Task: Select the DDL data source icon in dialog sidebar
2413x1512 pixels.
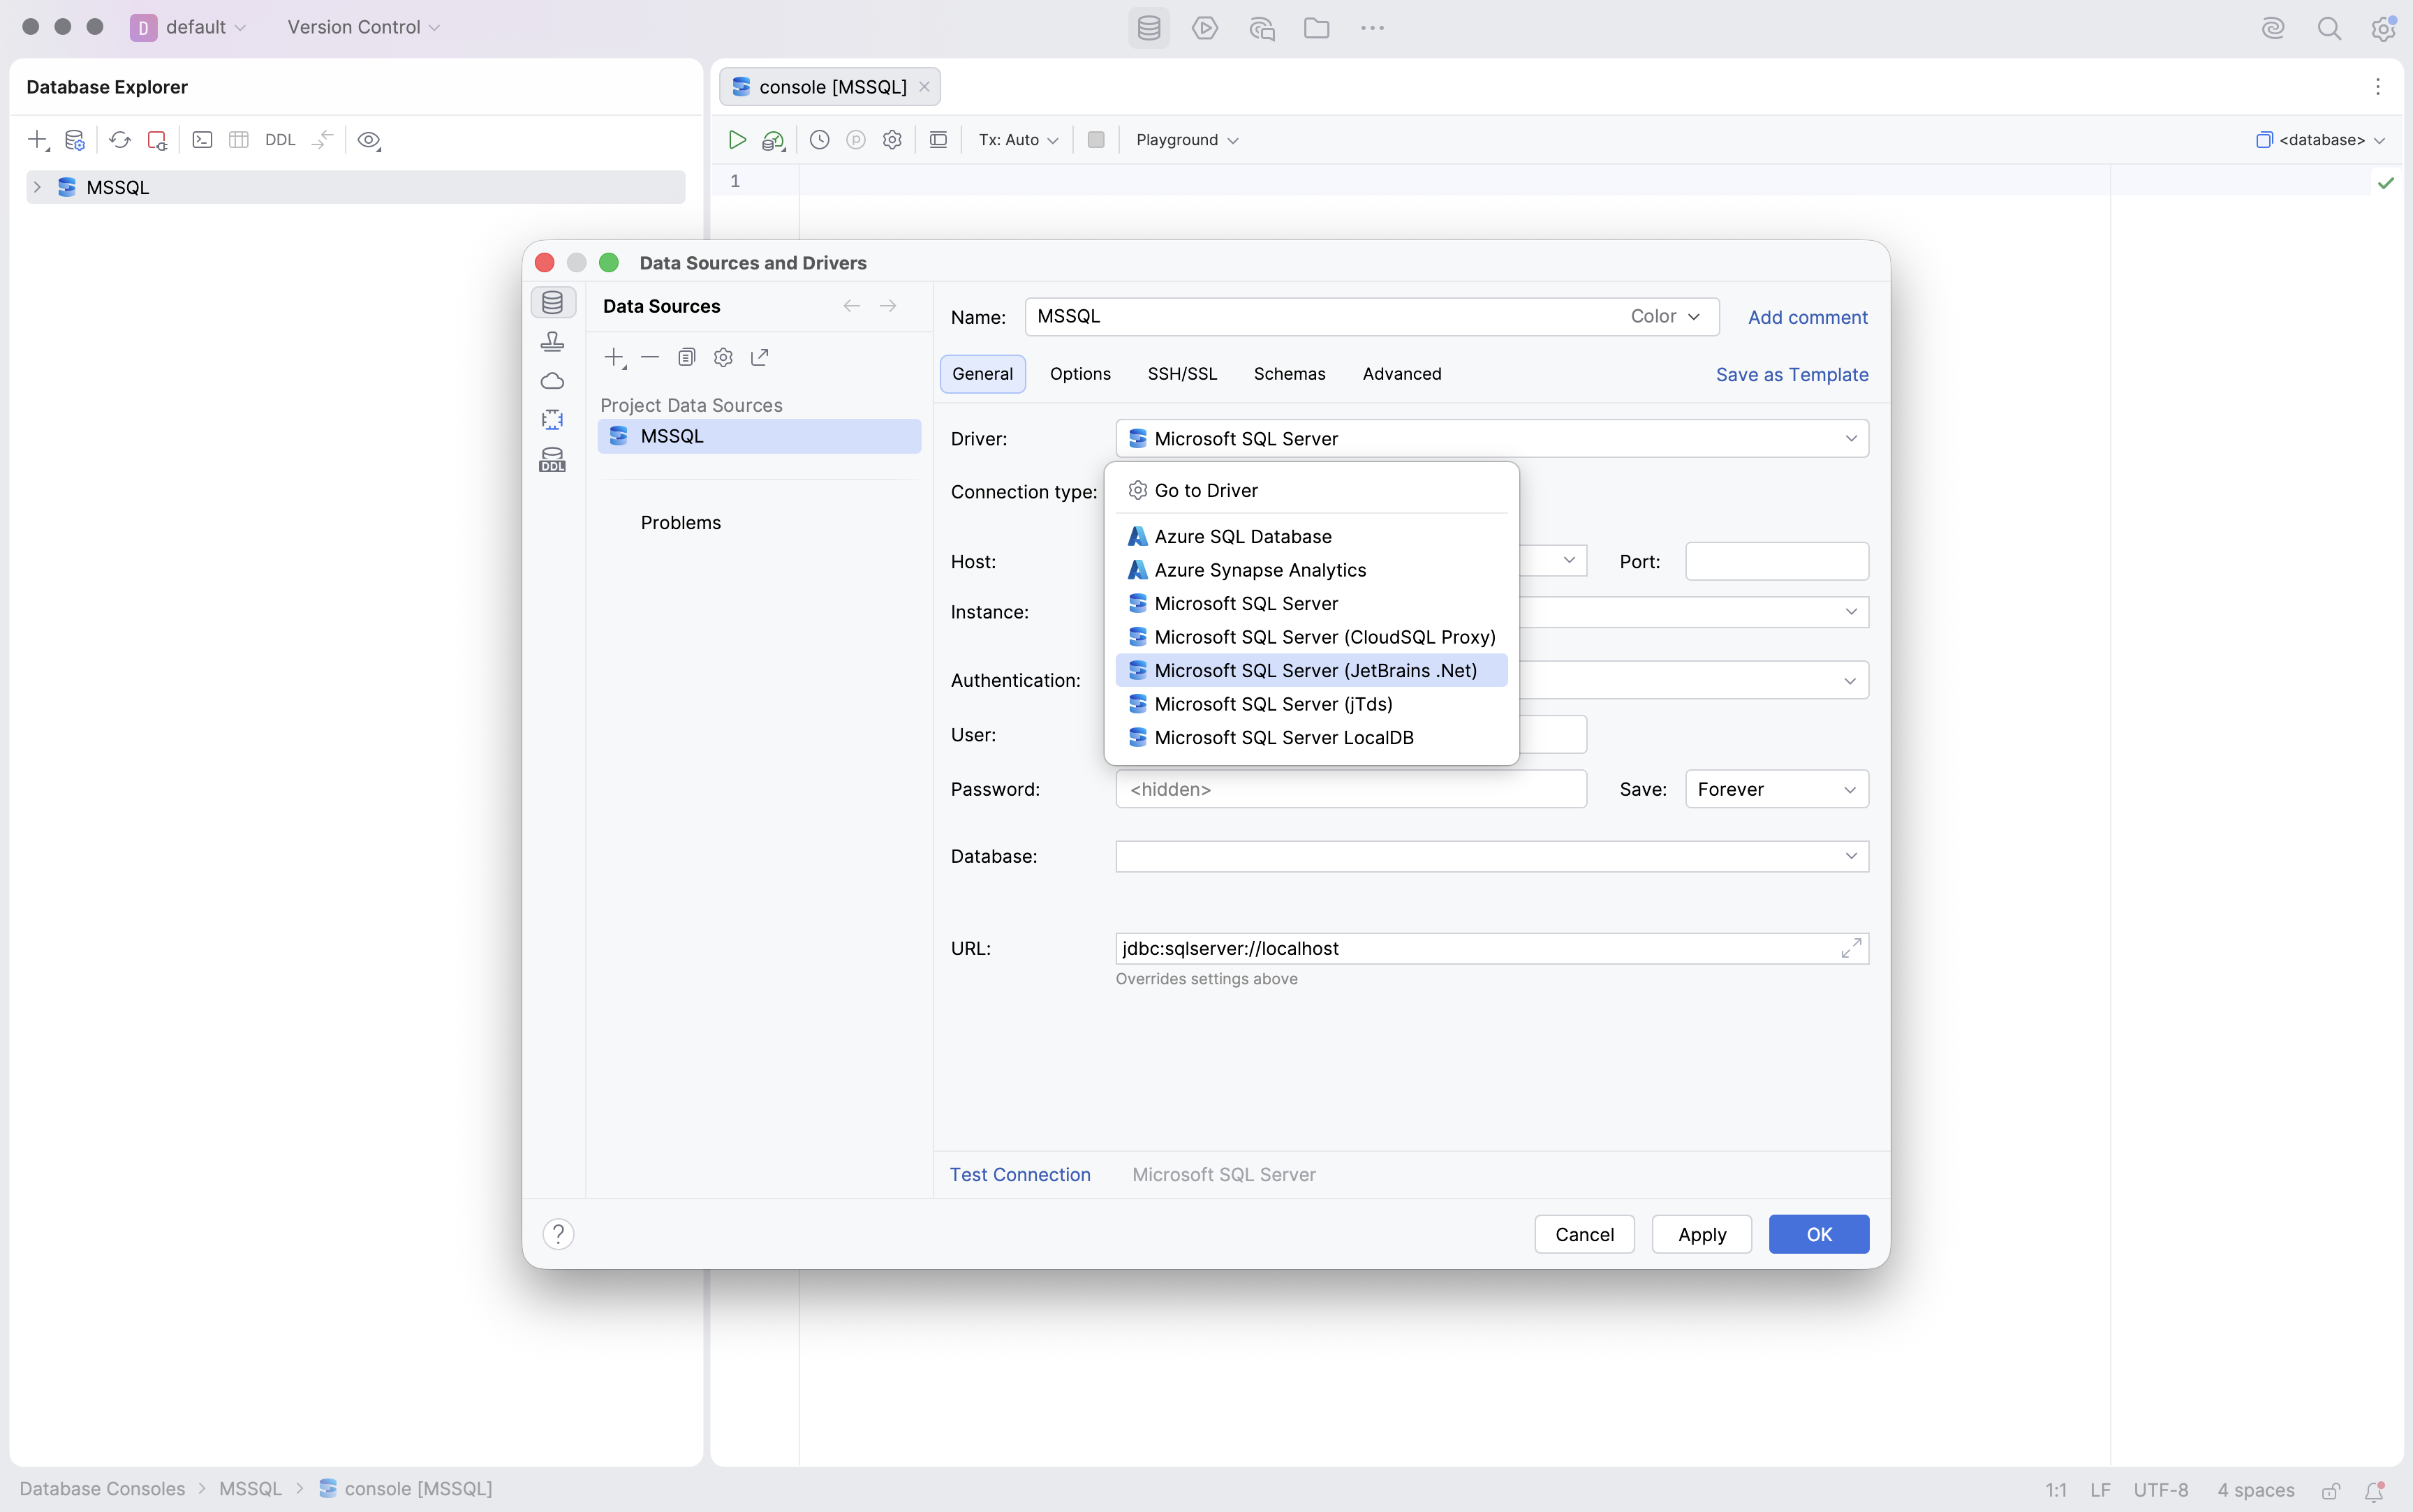Action: (552, 459)
